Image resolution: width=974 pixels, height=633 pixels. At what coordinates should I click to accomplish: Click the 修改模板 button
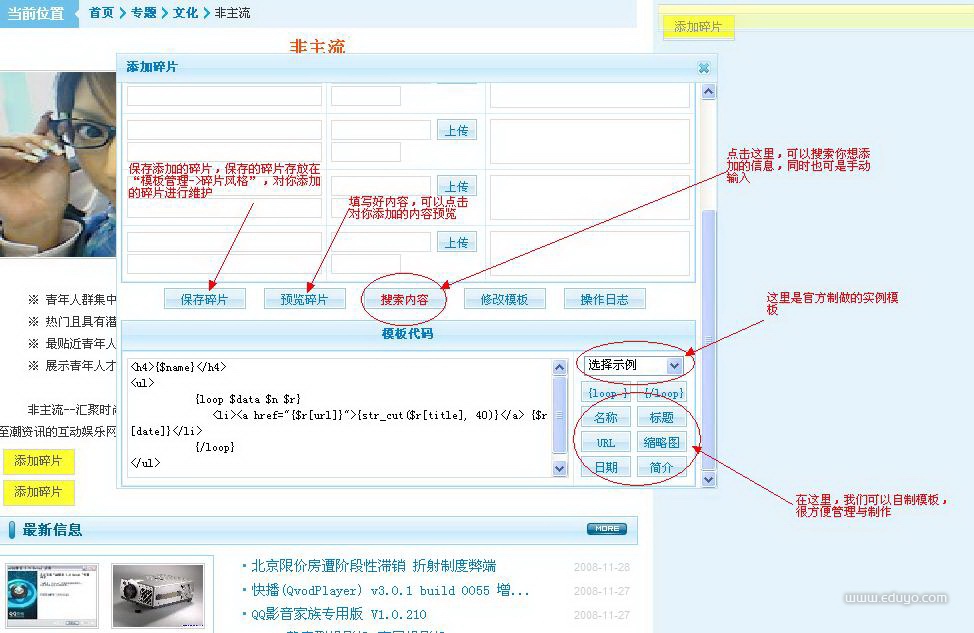click(504, 299)
